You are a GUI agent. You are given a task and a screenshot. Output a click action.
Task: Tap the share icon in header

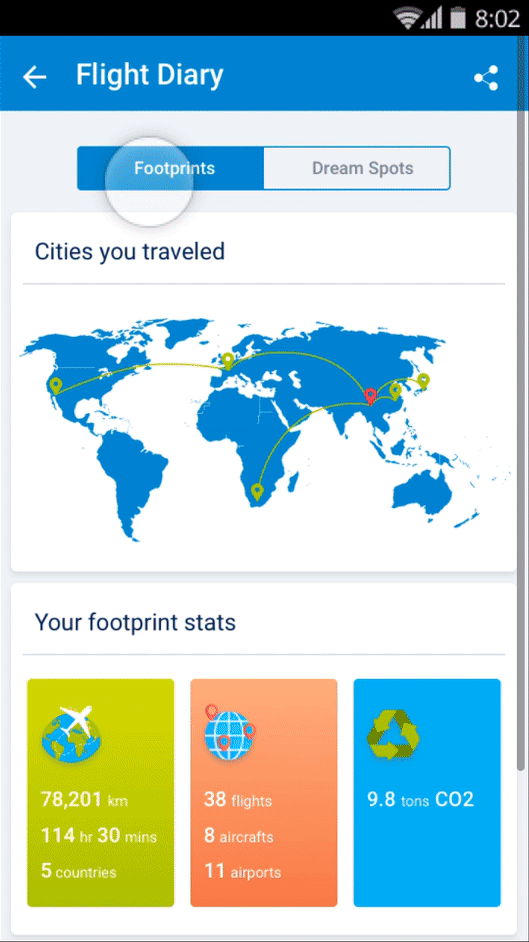(486, 78)
